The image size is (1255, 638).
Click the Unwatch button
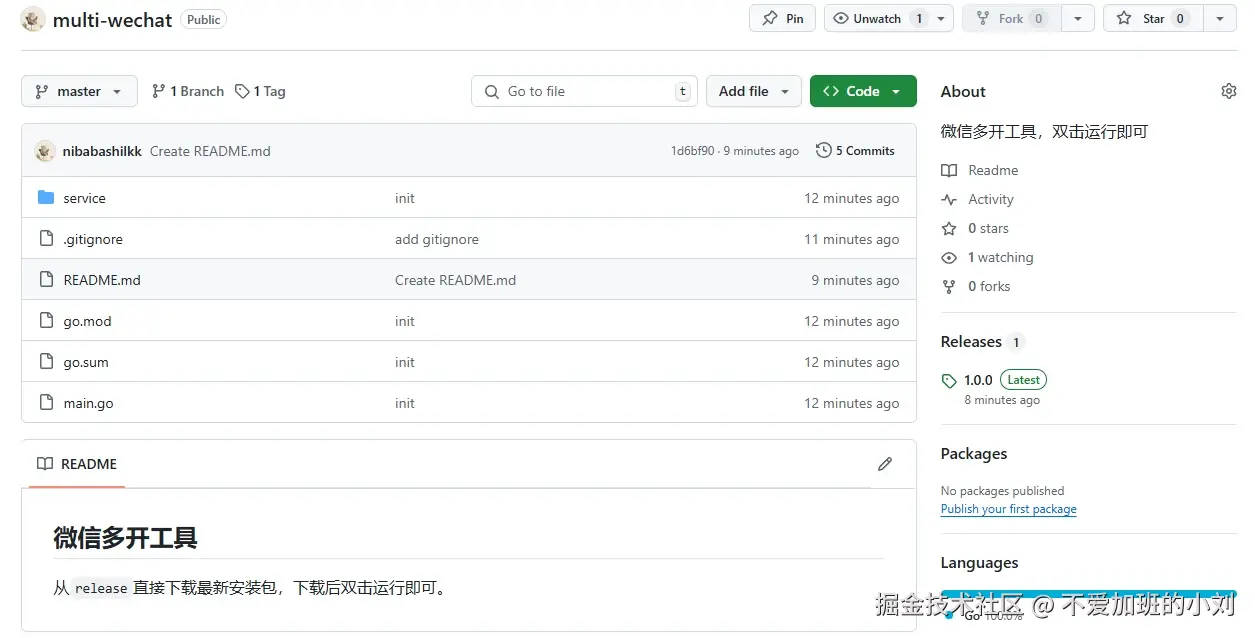click(x=878, y=18)
